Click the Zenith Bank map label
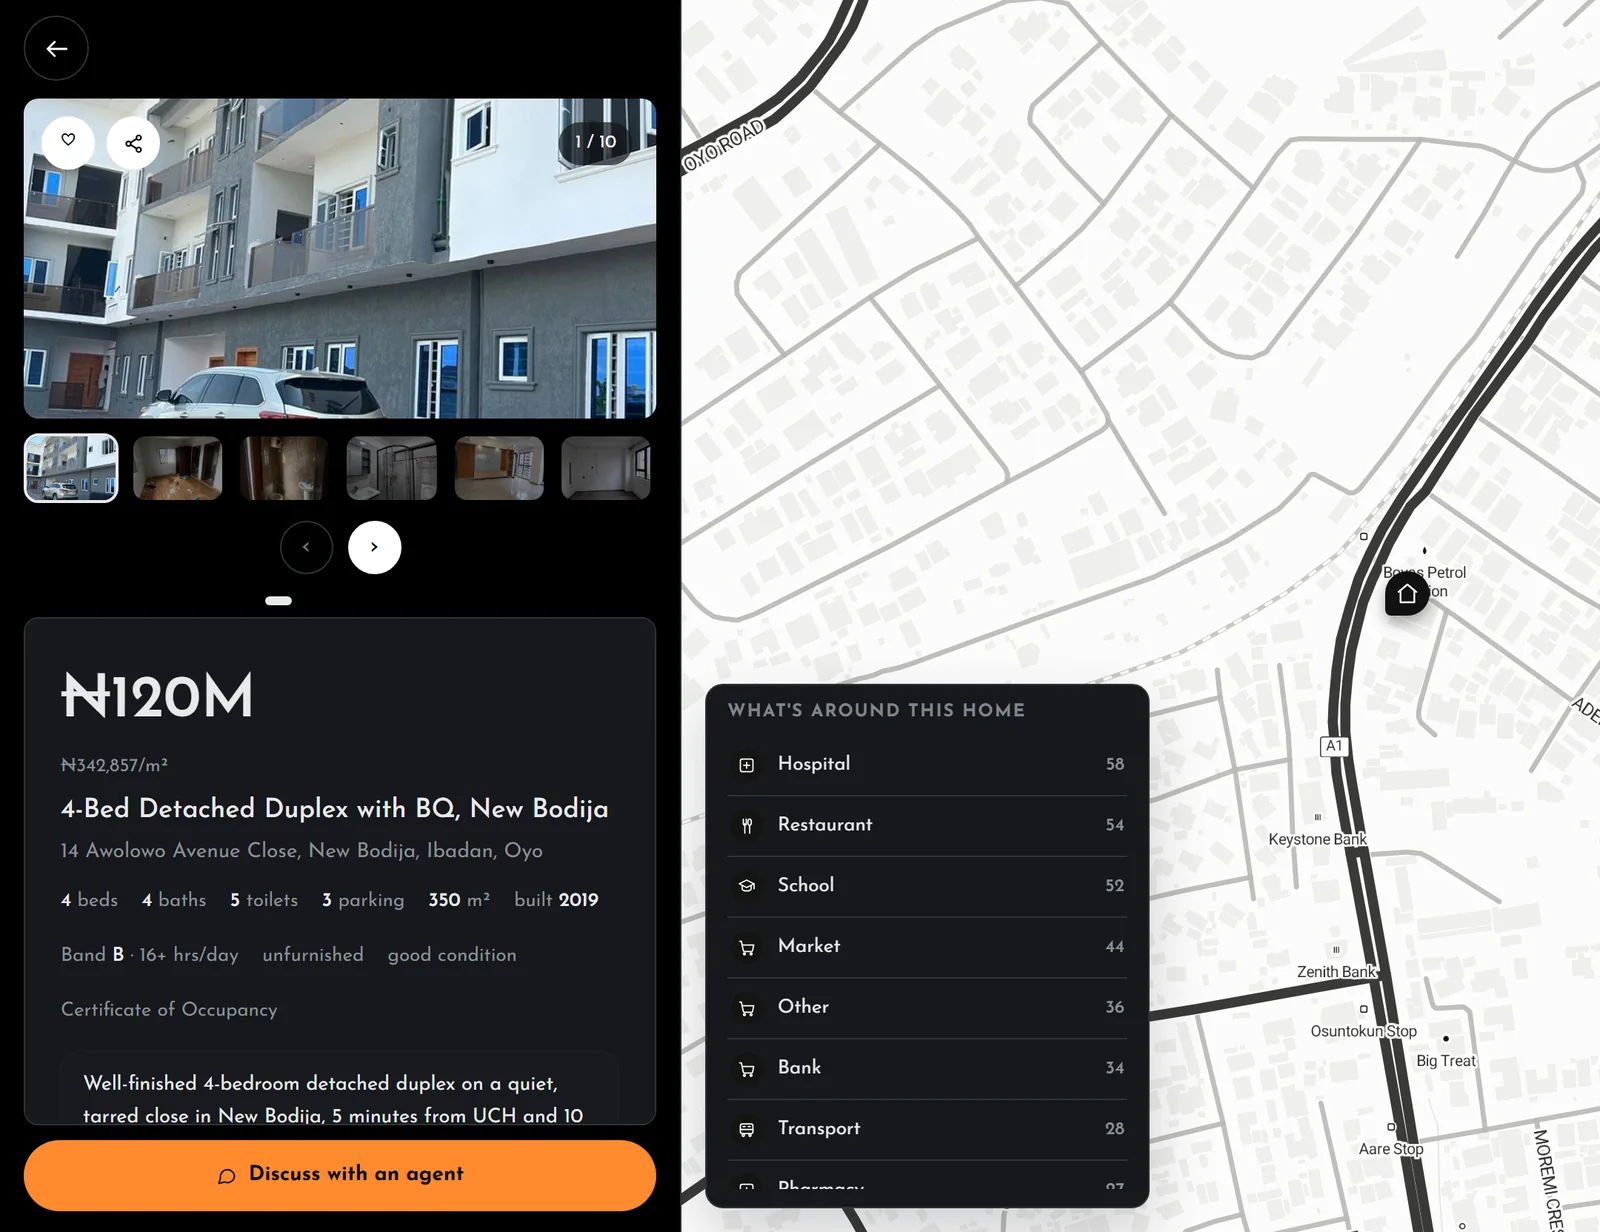The height and width of the screenshot is (1232, 1600). pos(1336,971)
